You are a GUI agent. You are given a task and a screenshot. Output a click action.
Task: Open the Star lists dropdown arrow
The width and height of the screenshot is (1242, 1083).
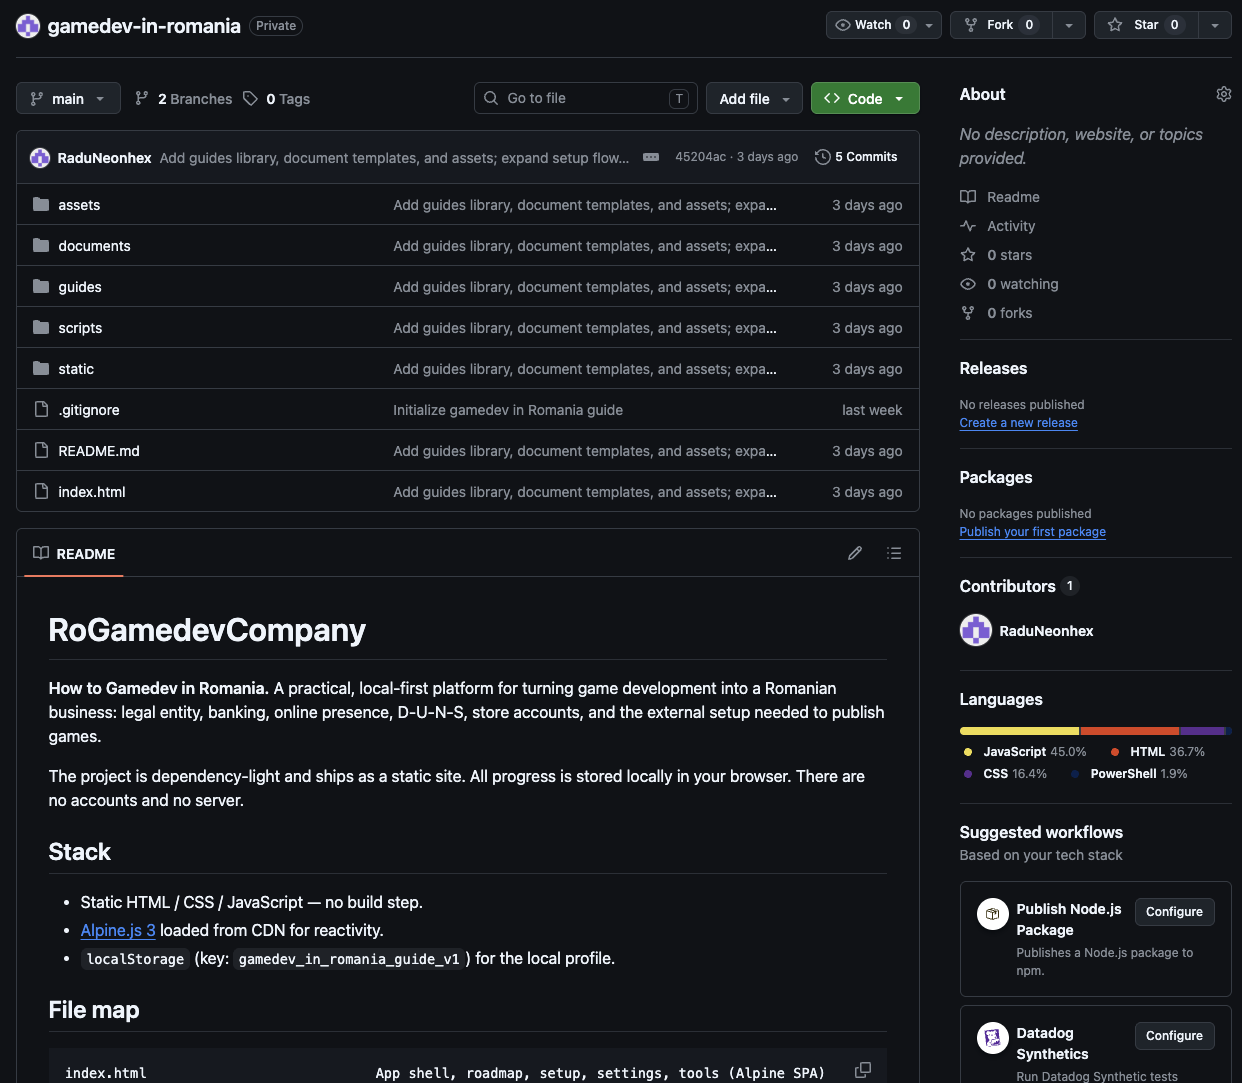pyautogui.click(x=1215, y=25)
